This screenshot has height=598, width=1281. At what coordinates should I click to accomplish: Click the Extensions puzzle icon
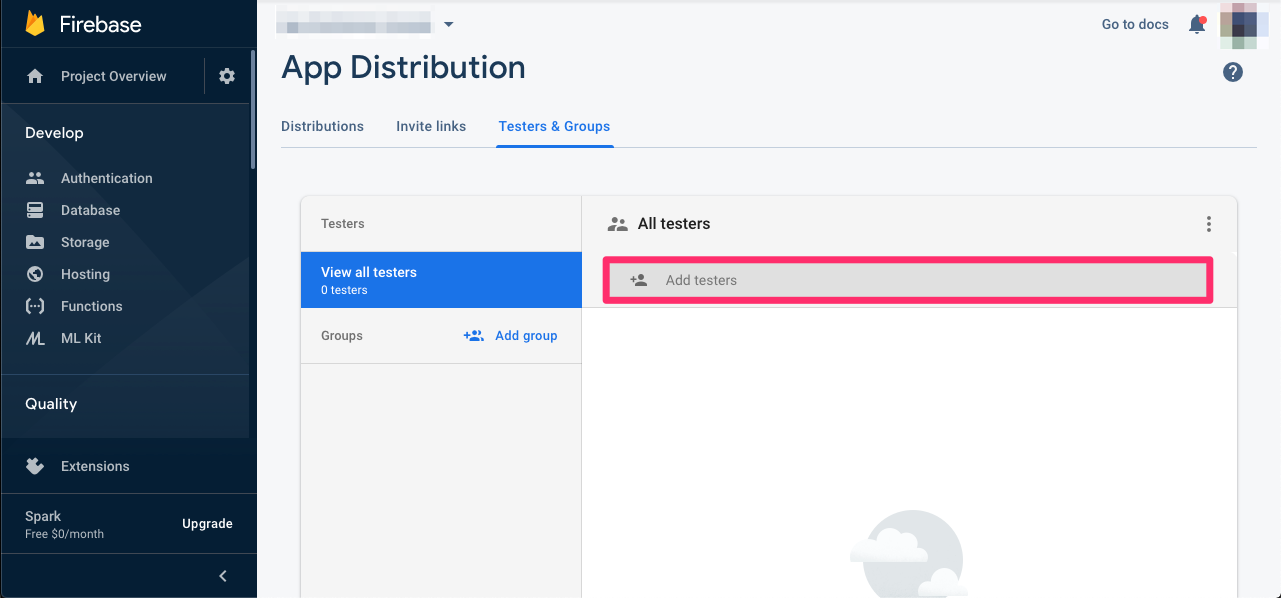(x=35, y=466)
